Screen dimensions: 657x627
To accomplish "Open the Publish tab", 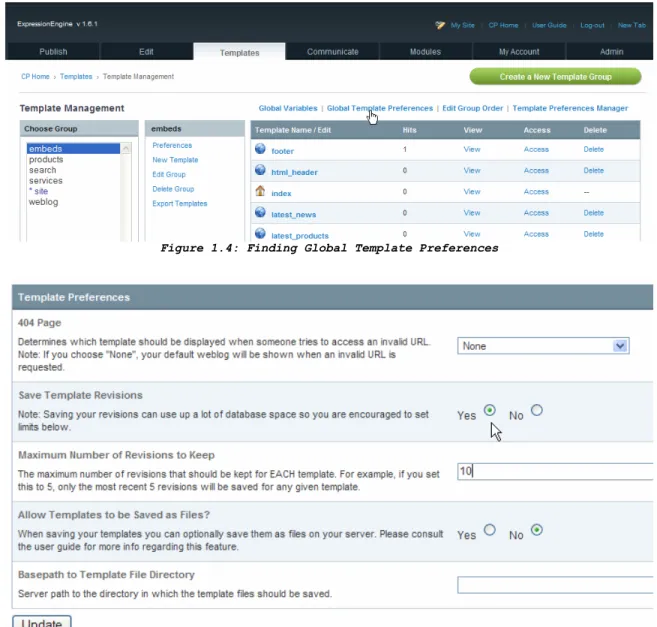I will pos(53,52).
